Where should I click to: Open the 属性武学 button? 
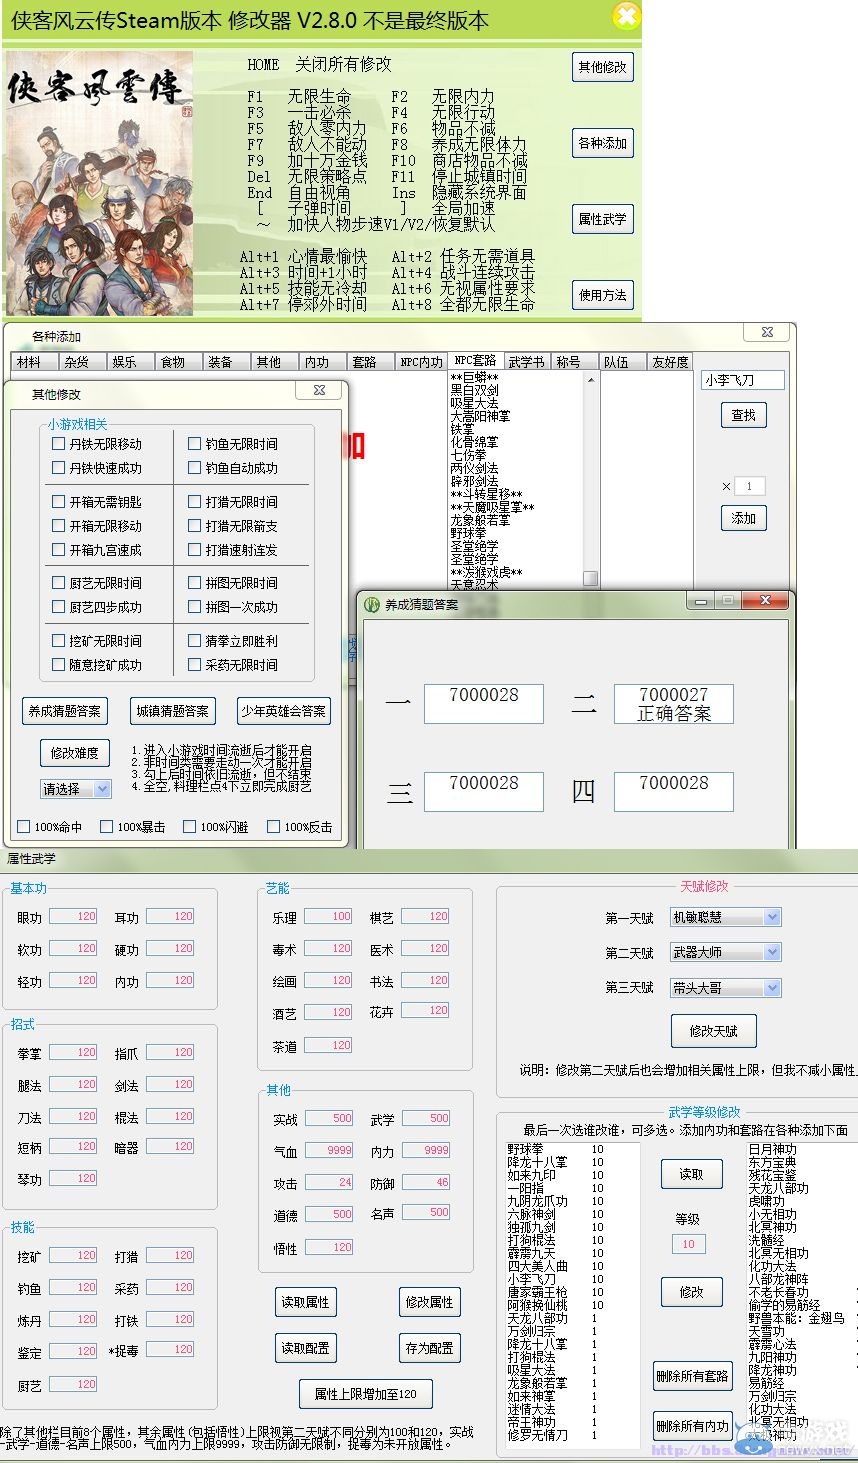click(x=603, y=219)
